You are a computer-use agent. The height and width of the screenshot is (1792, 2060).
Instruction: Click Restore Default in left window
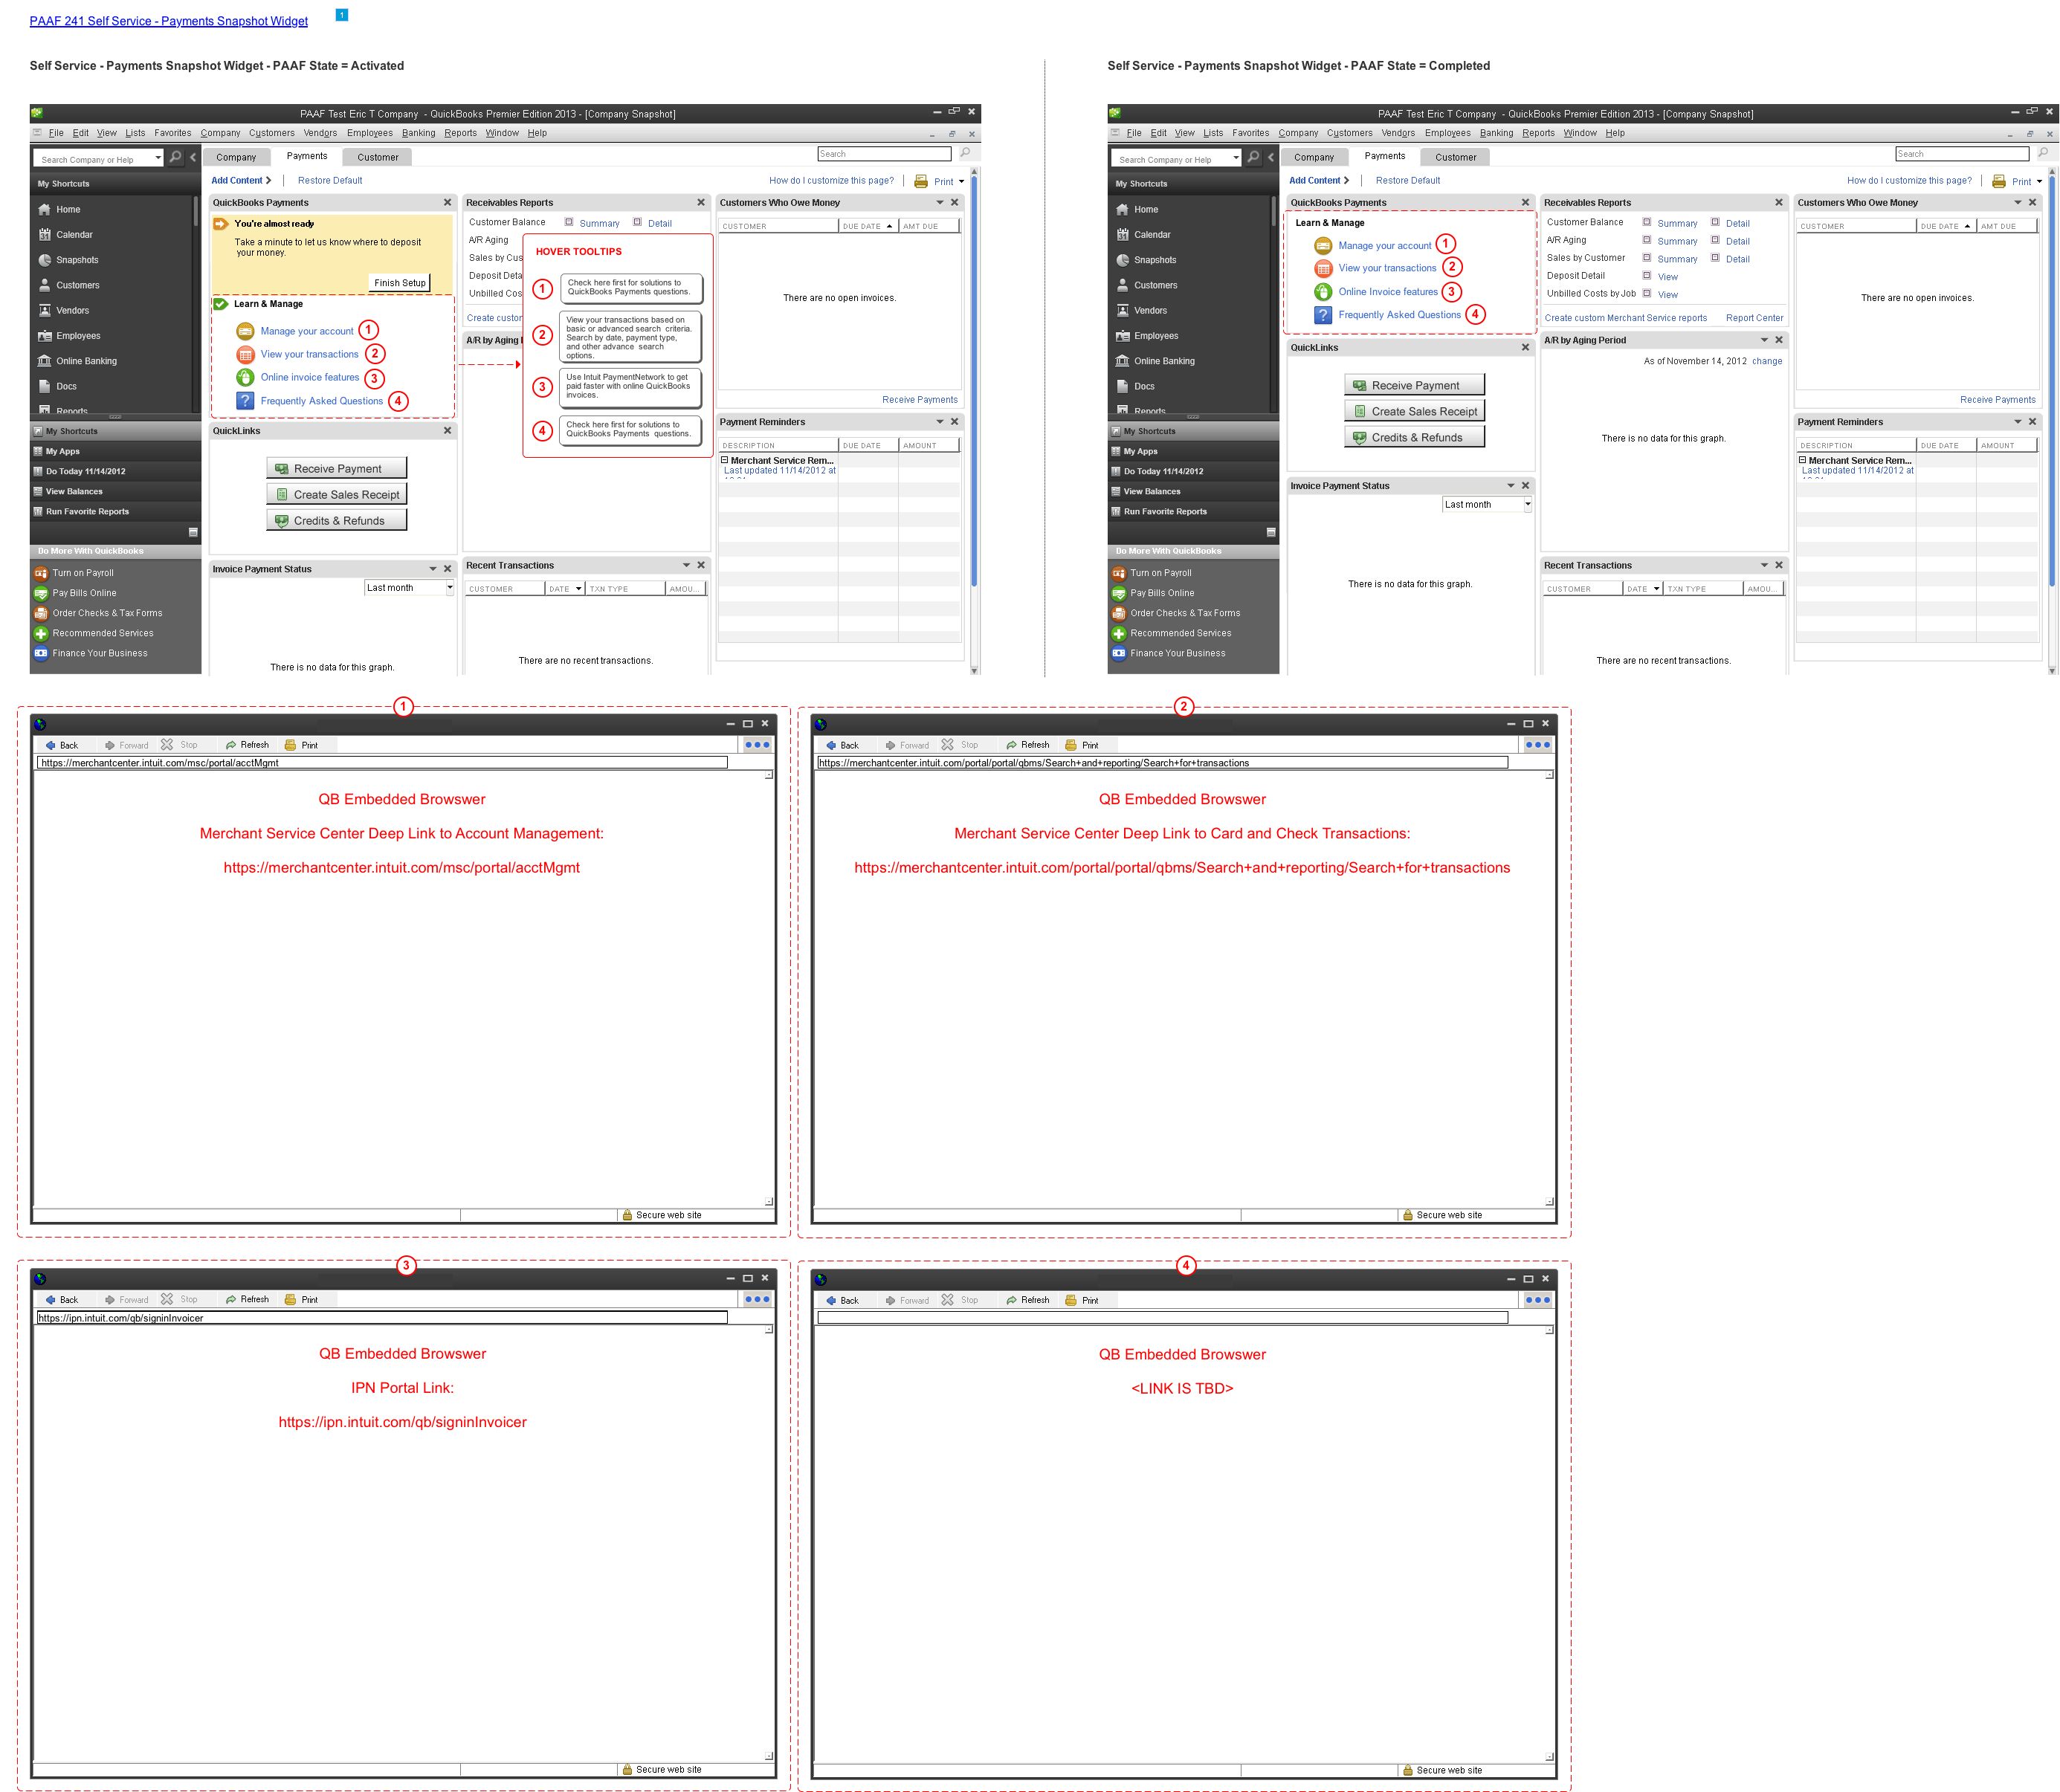pos(330,181)
